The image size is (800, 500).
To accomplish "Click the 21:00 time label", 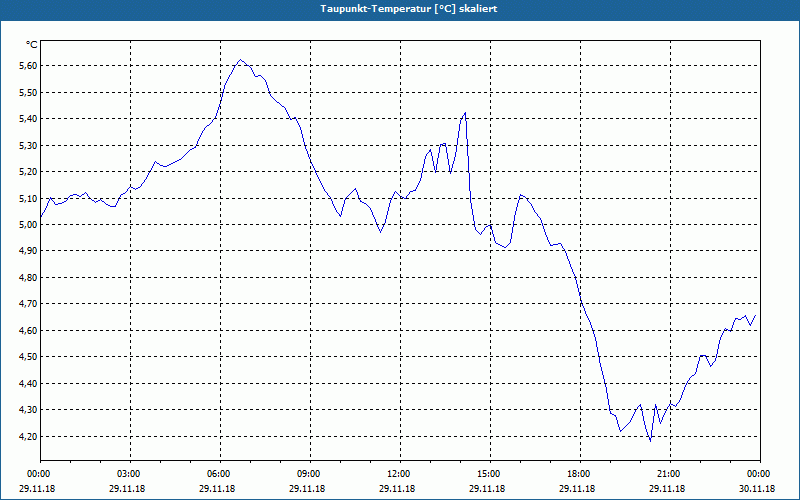I will click(670, 474).
